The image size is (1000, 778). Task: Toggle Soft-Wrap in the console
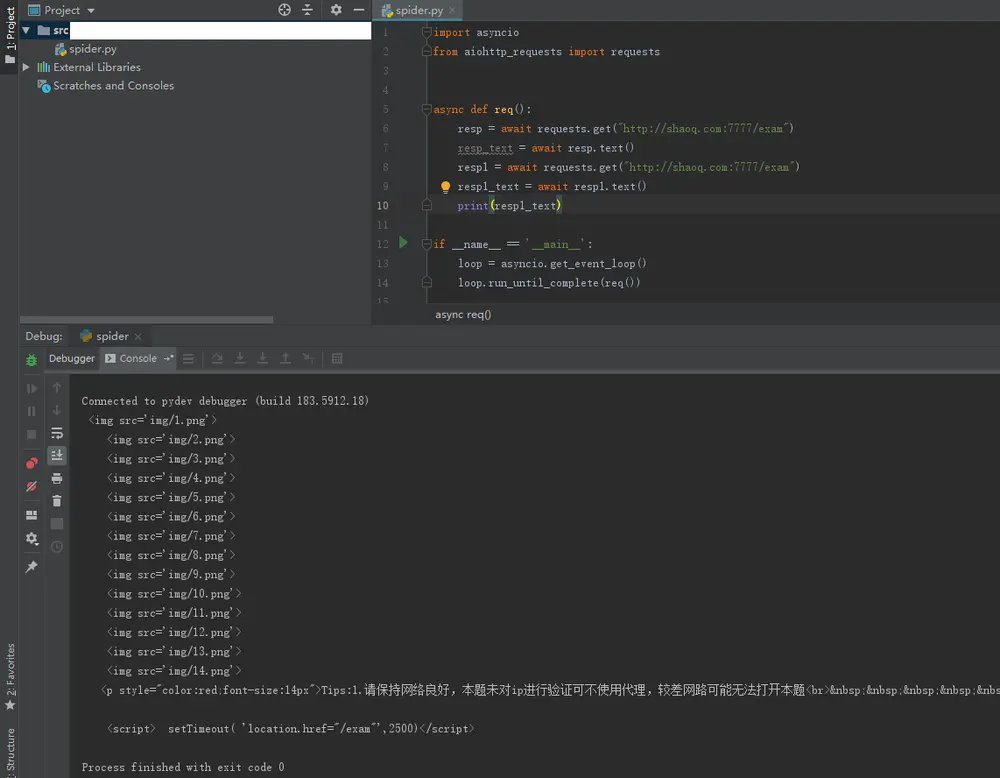click(x=57, y=433)
